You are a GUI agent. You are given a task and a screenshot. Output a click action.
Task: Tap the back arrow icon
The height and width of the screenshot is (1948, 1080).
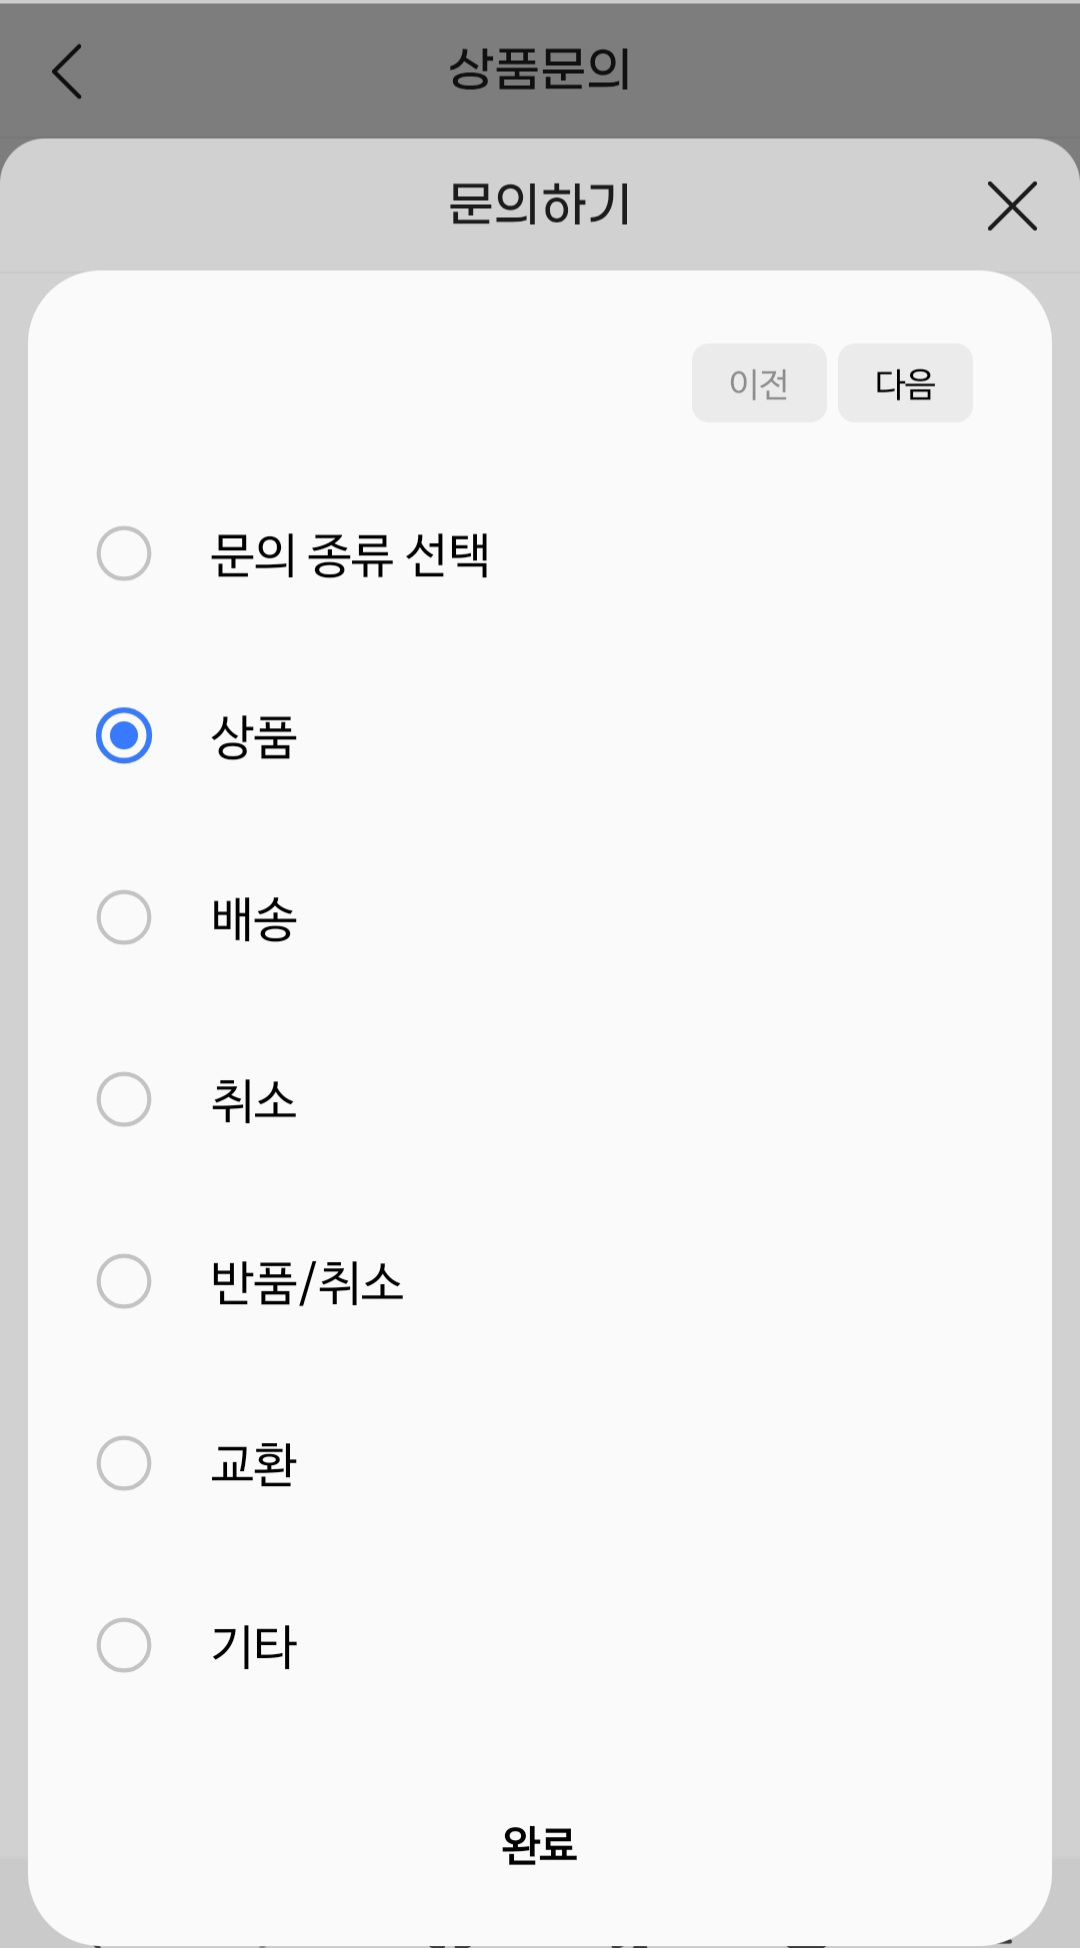click(x=67, y=72)
